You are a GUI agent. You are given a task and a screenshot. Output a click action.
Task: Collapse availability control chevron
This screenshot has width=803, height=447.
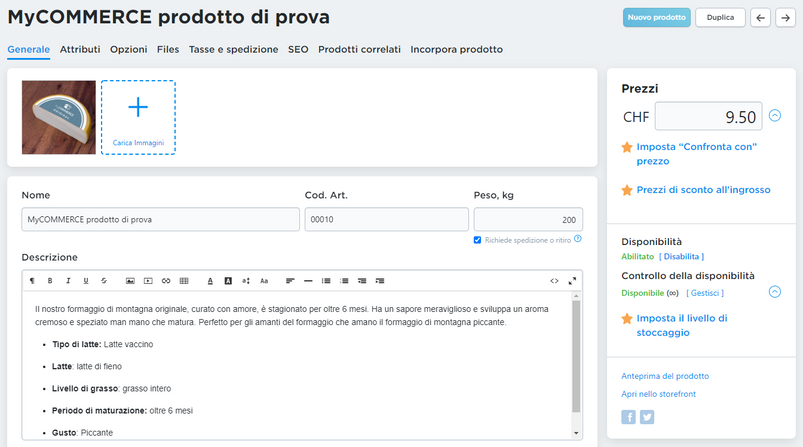775,292
